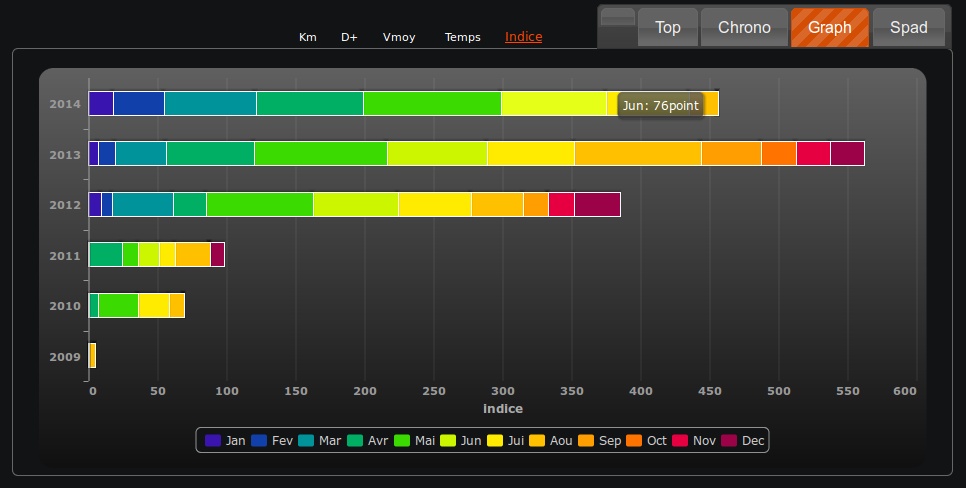
Task: Toggle the Jan series in legend
Action: click(225, 441)
